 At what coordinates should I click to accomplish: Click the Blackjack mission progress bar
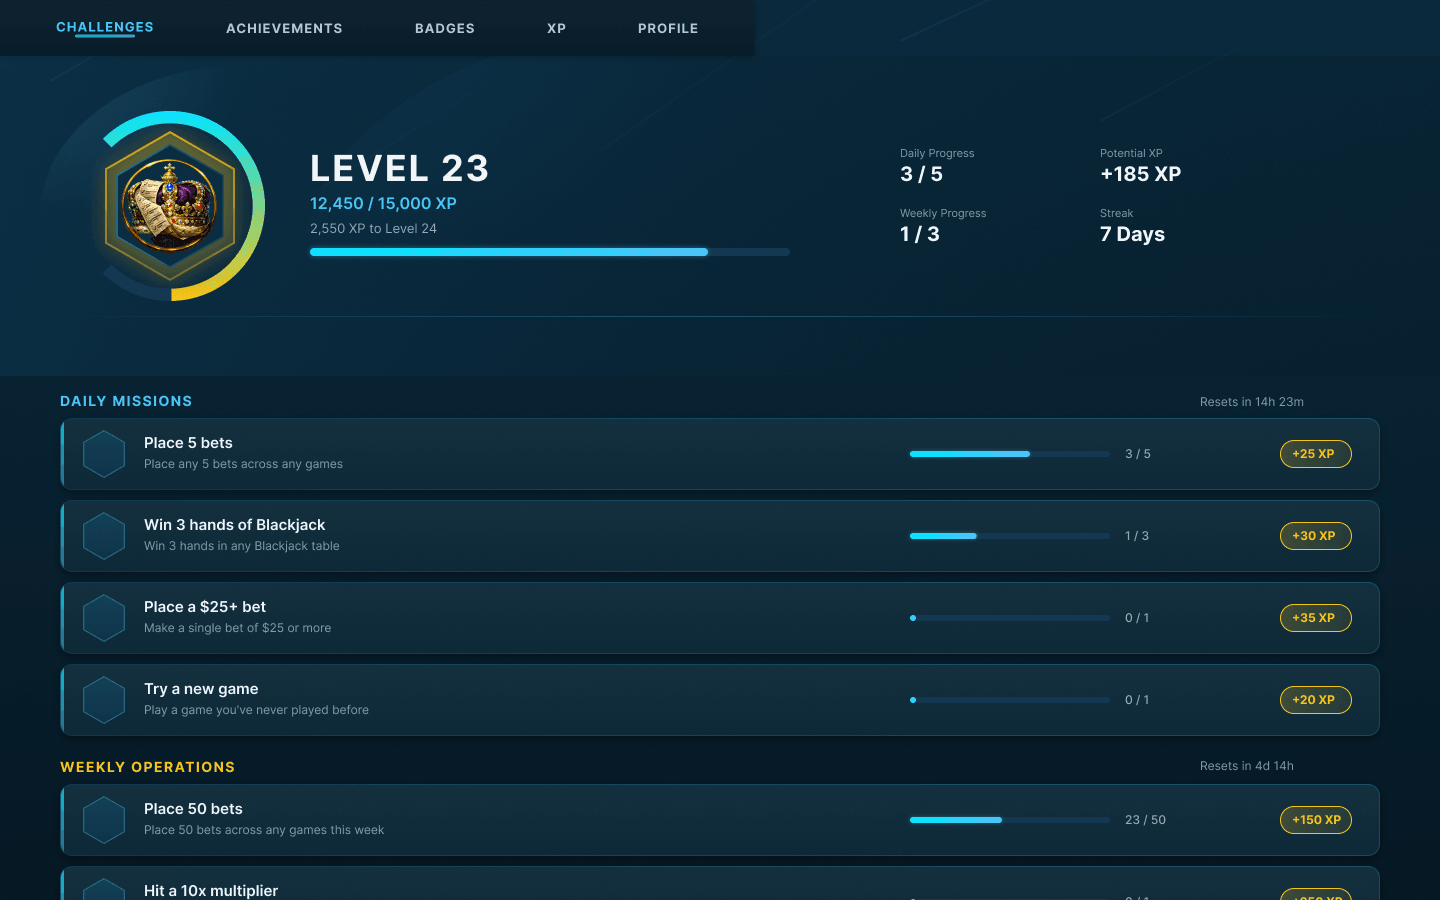pos(1010,536)
